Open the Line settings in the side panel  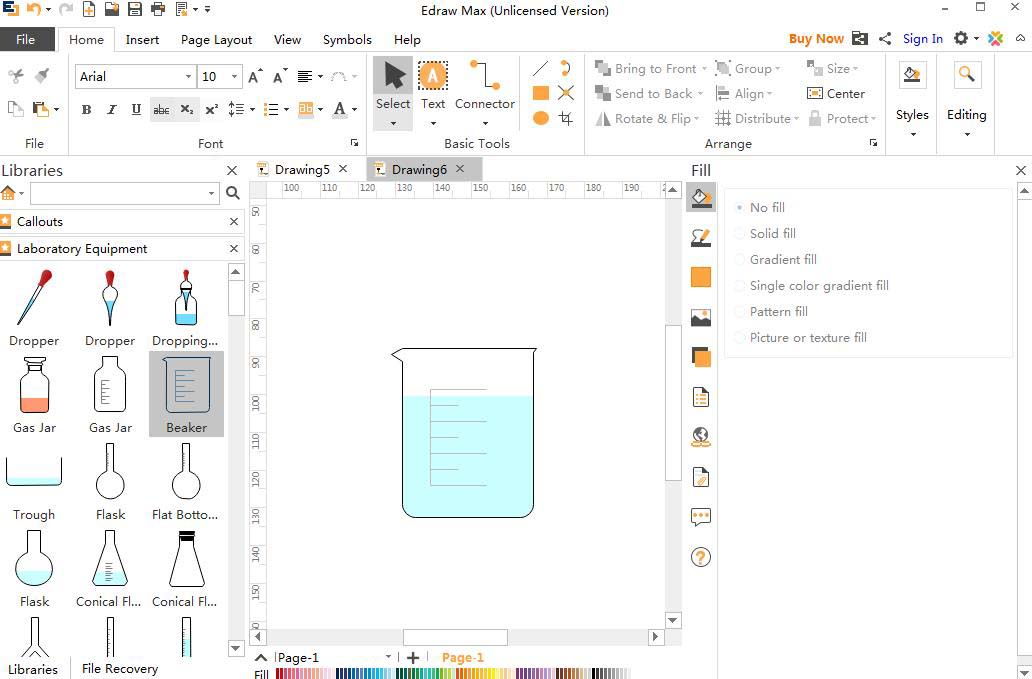click(x=701, y=237)
